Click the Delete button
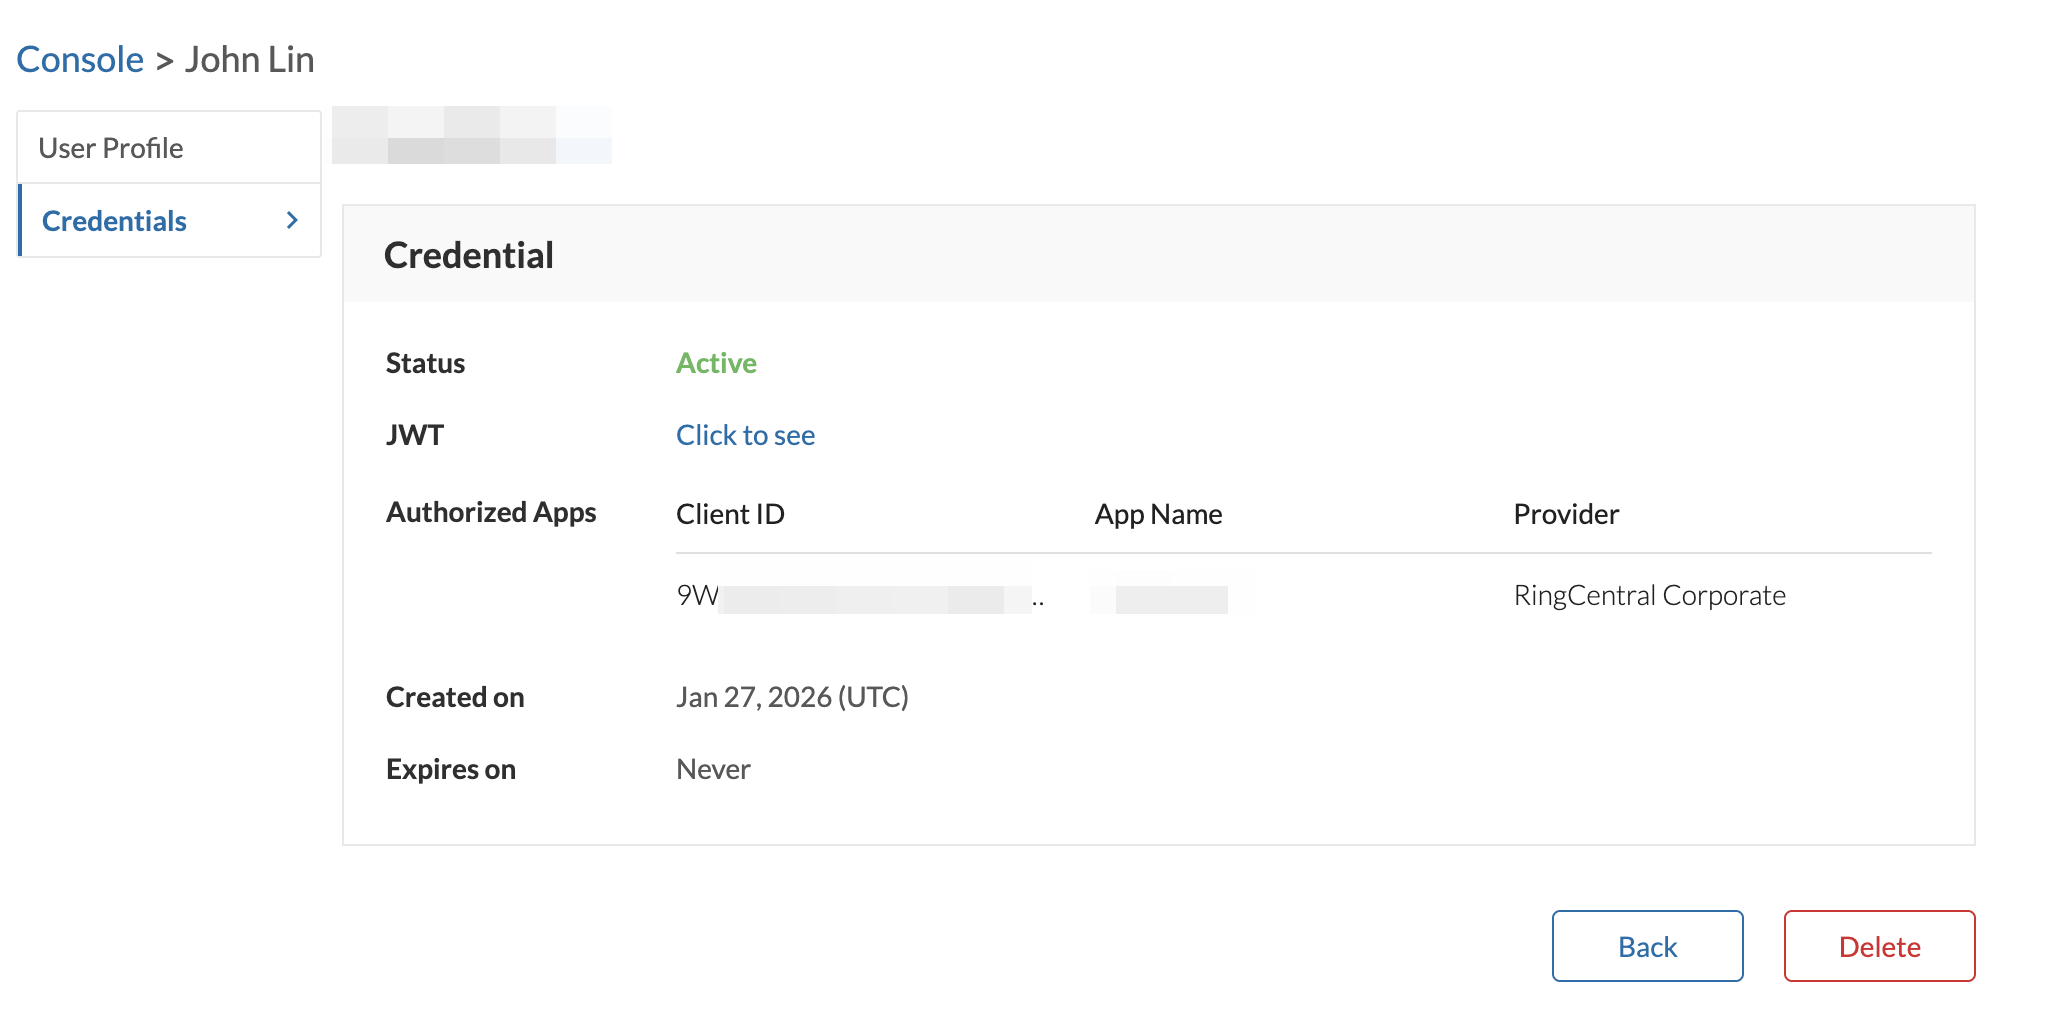Image resolution: width=2060 pixels, height=1020 pixels. click(x=1879, y=945)
